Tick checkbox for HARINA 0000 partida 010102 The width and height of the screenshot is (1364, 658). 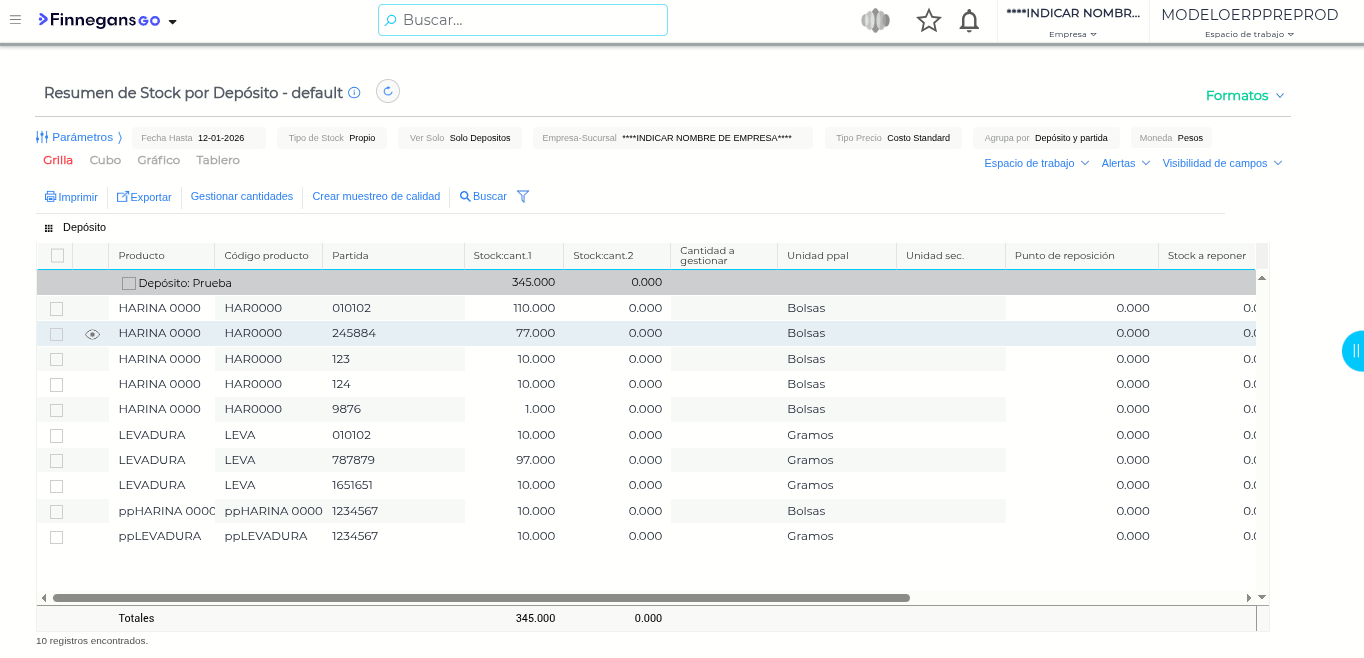57,309
